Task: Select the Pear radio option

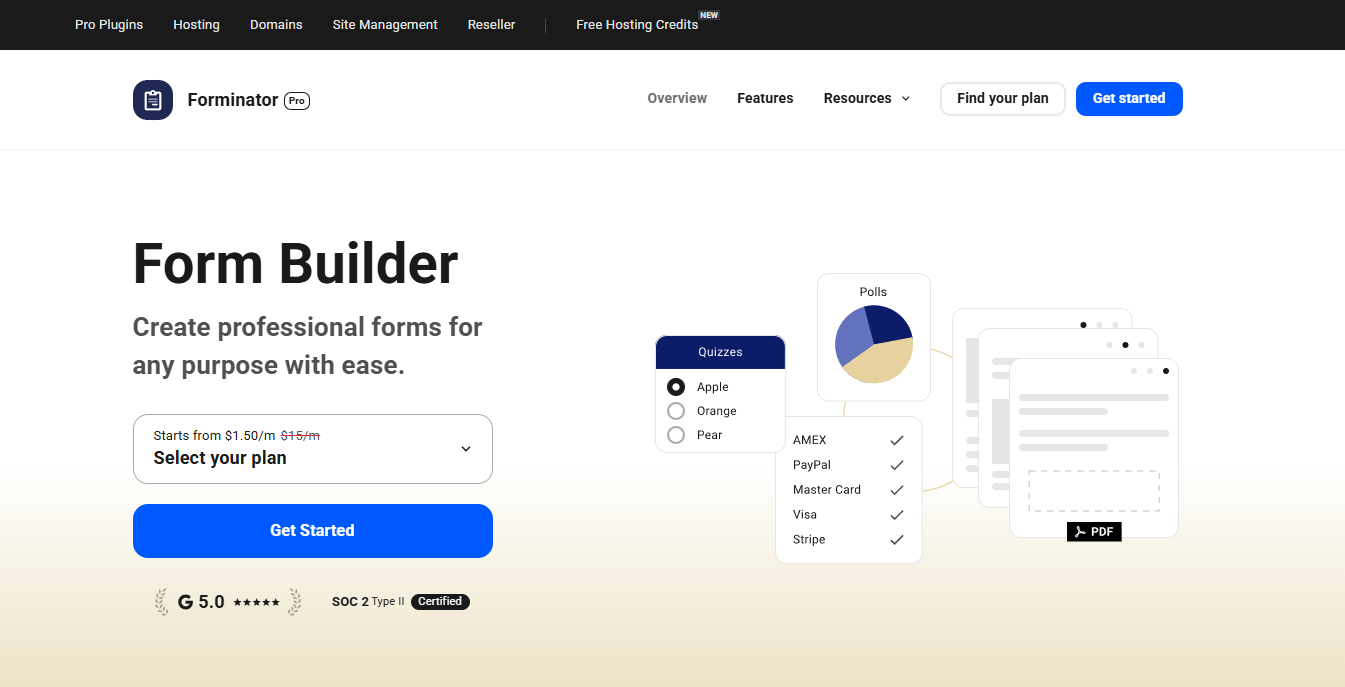Action: click(676, 435)
